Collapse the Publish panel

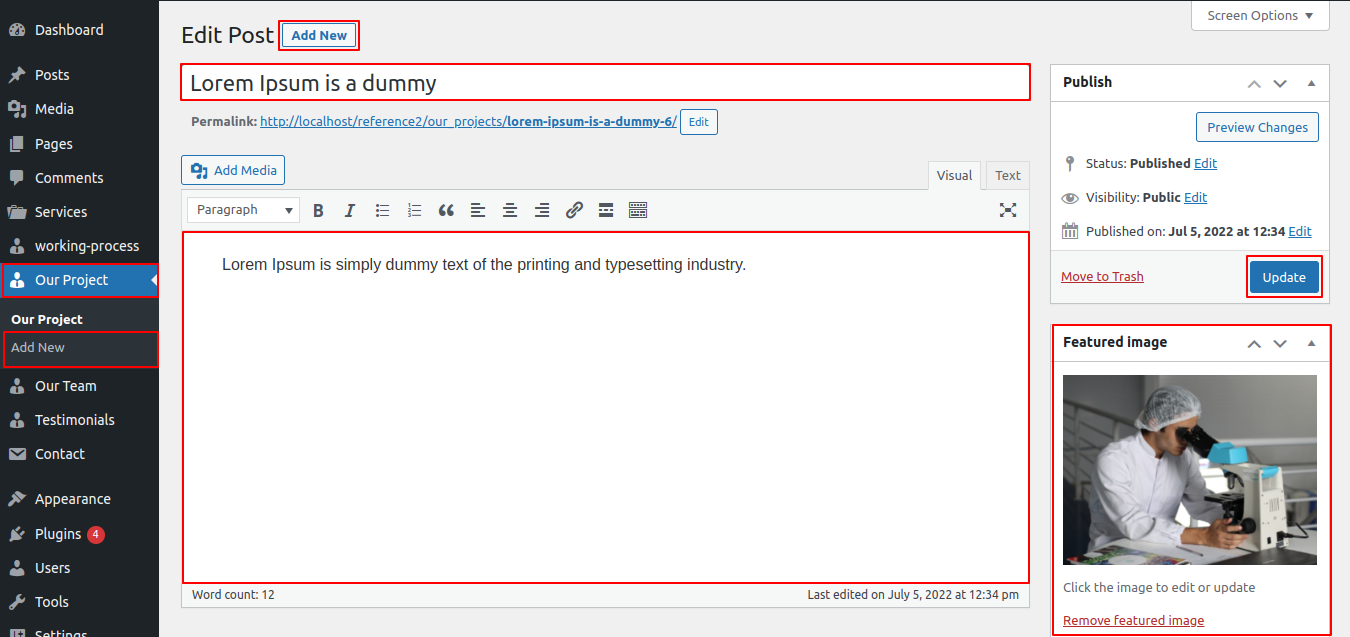[x=1311, y=83]
